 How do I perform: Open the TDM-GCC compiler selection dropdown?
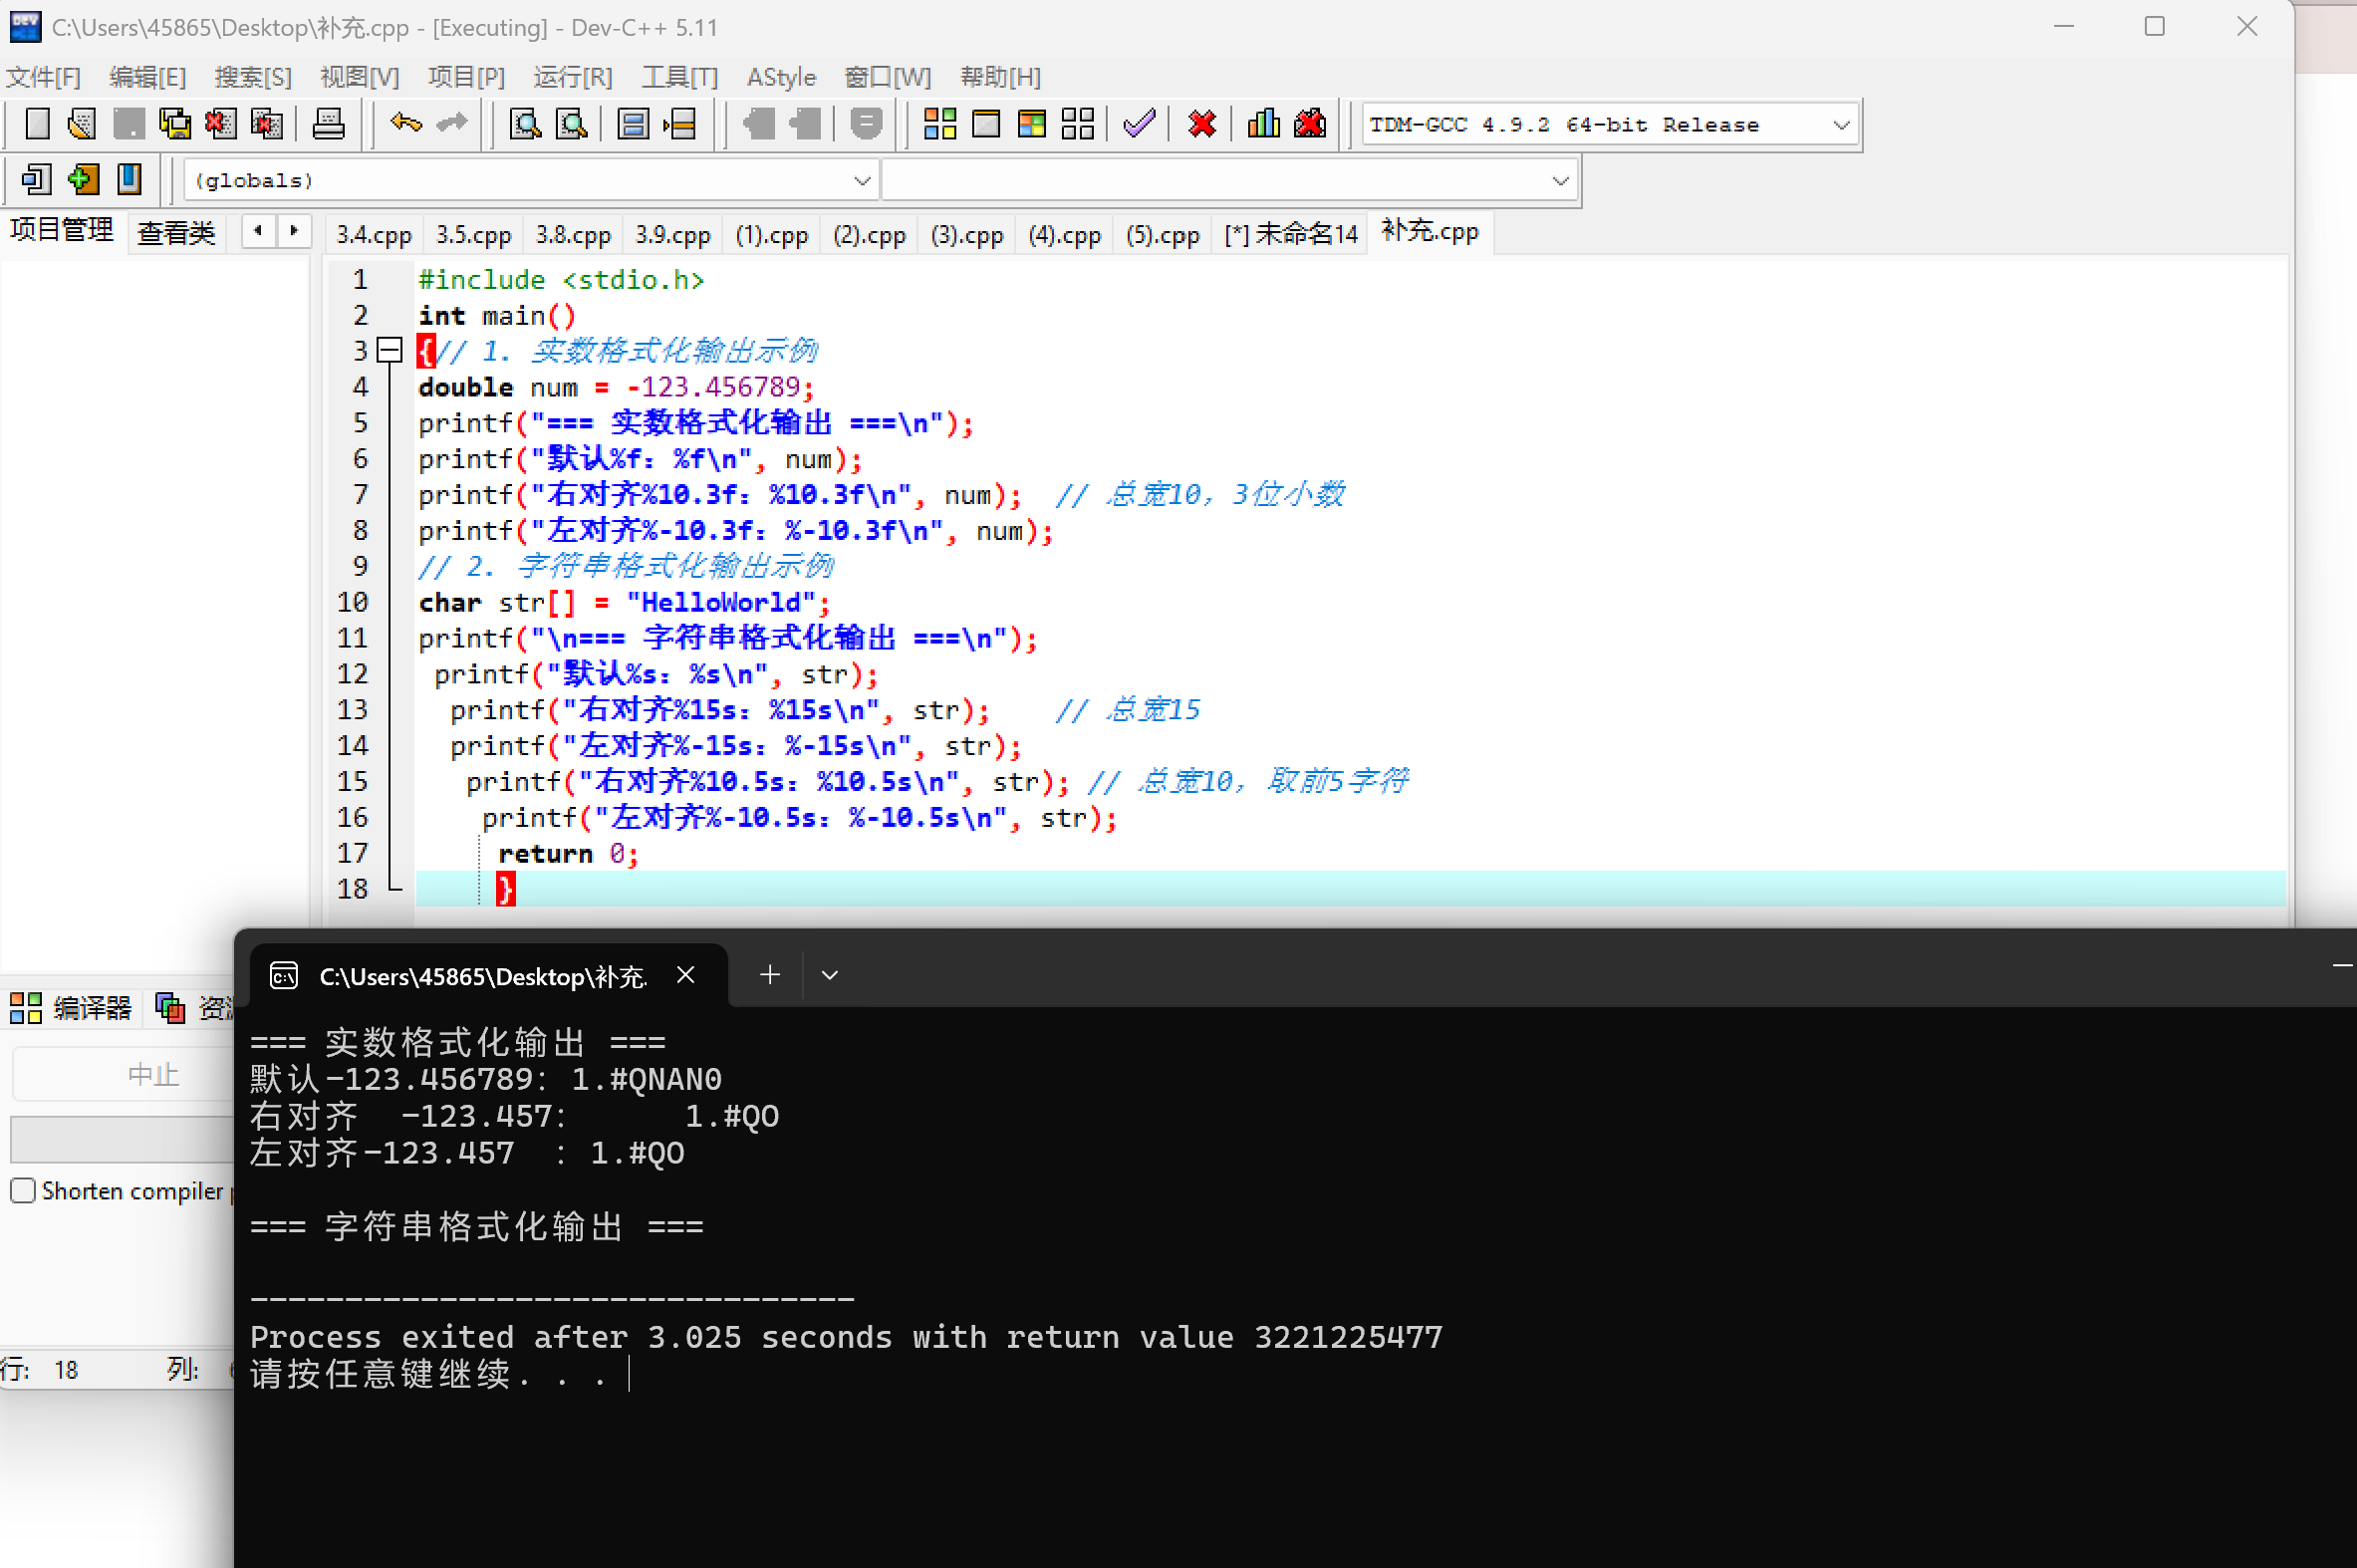[1840, 125]
